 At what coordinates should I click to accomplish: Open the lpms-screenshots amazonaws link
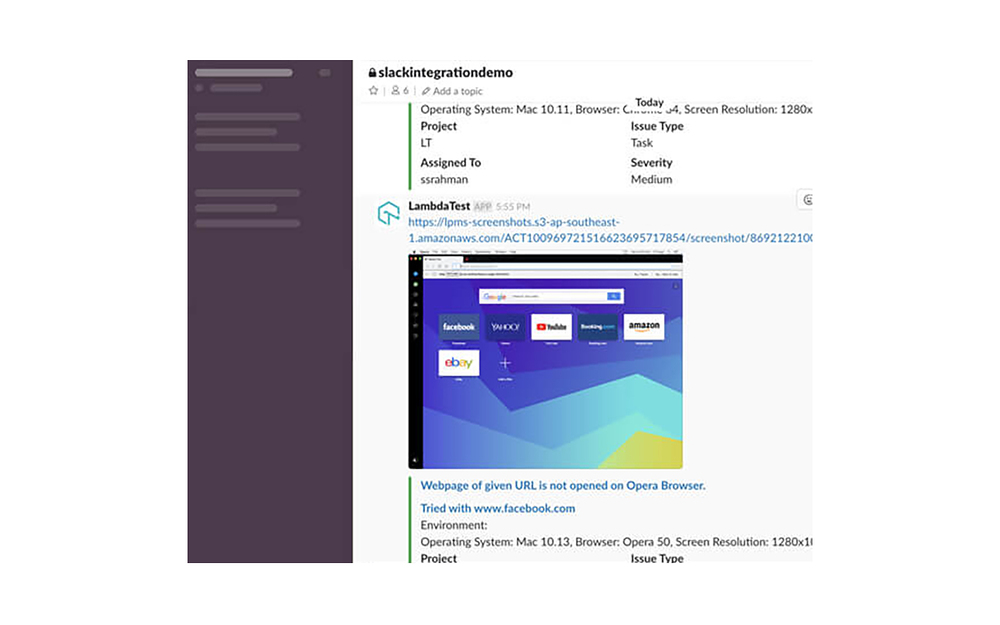pos(610,230)
